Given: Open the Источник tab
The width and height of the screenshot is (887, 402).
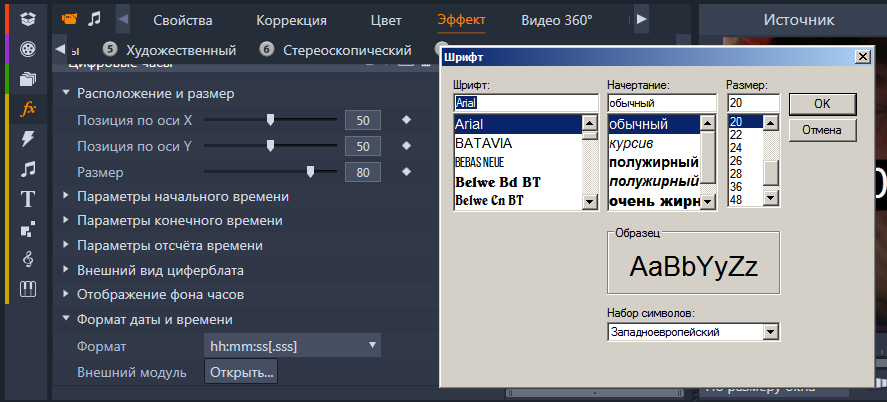Looking at the screenshot, I should (x=799, y=20).
